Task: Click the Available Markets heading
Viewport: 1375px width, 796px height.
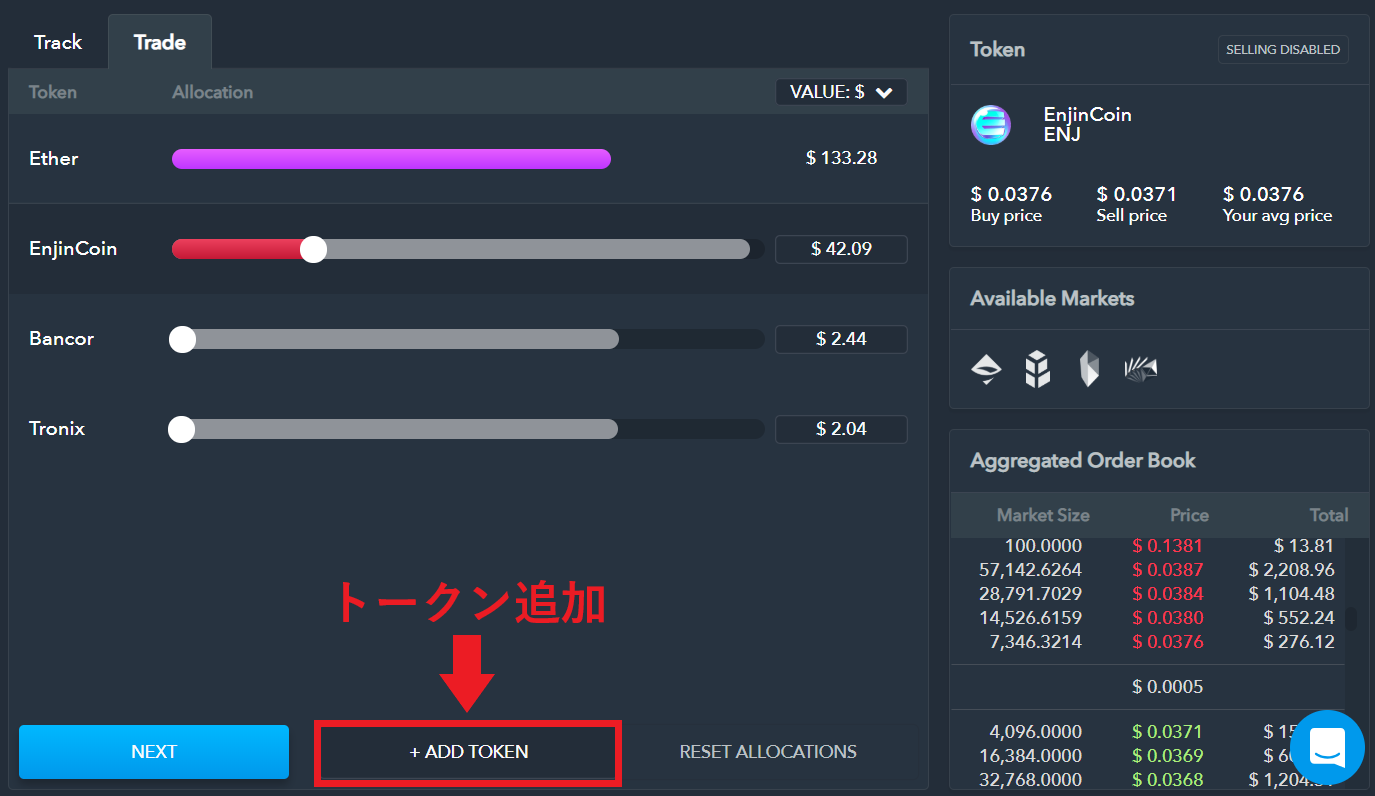Action: click(1052, 299)
